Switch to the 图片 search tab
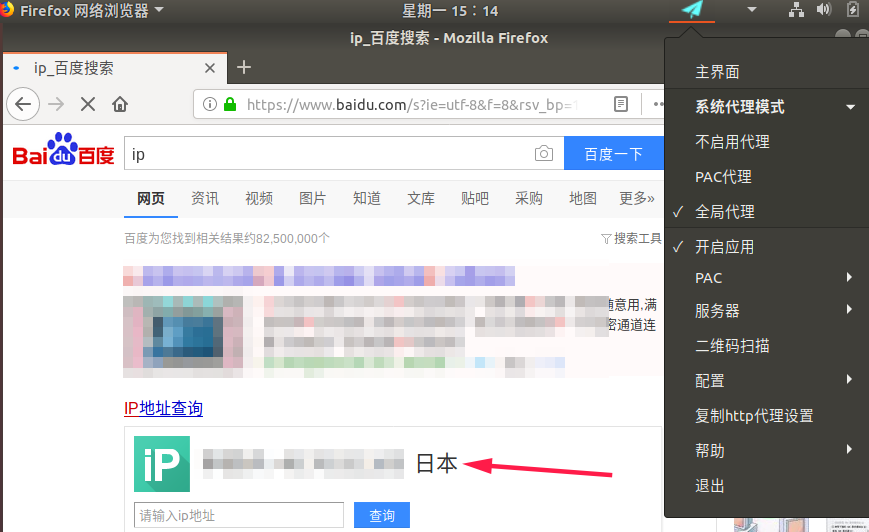 pos(312,198)
